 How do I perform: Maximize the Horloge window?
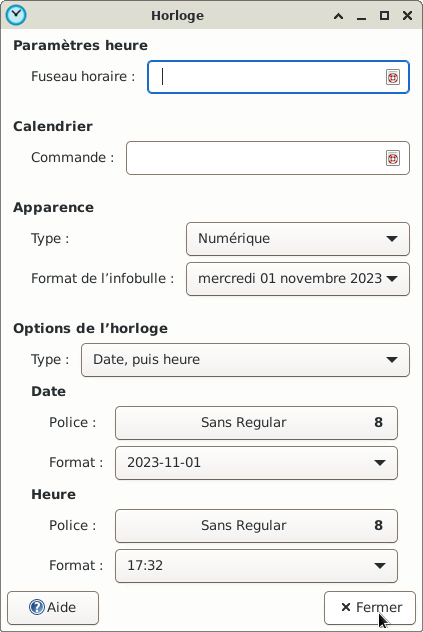point(384,16)
